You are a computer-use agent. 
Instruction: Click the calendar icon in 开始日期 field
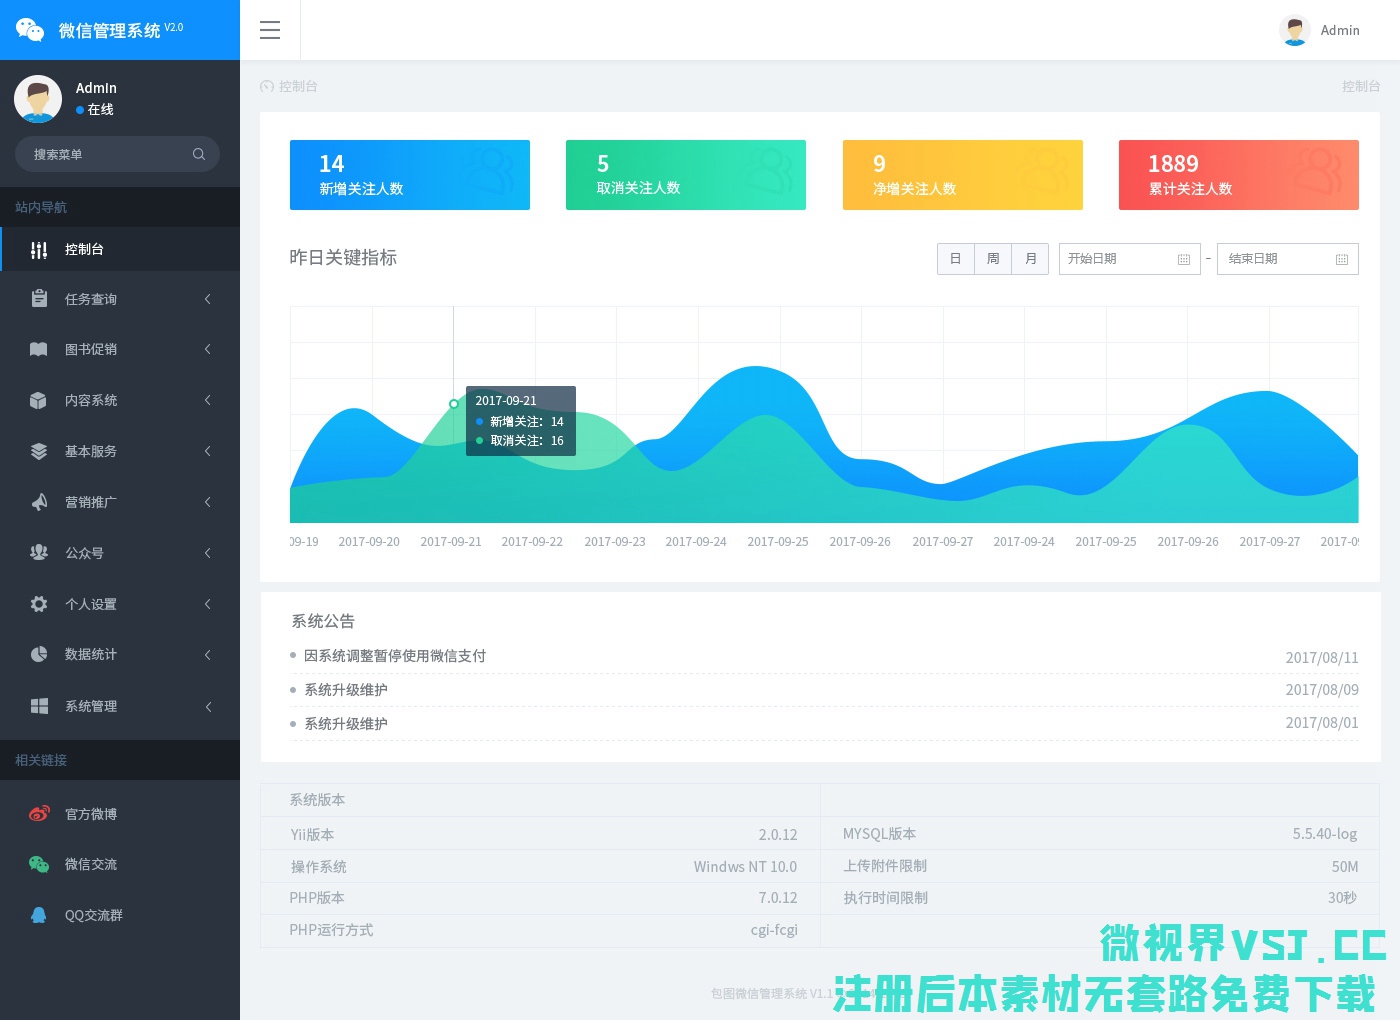point(1184,259)
